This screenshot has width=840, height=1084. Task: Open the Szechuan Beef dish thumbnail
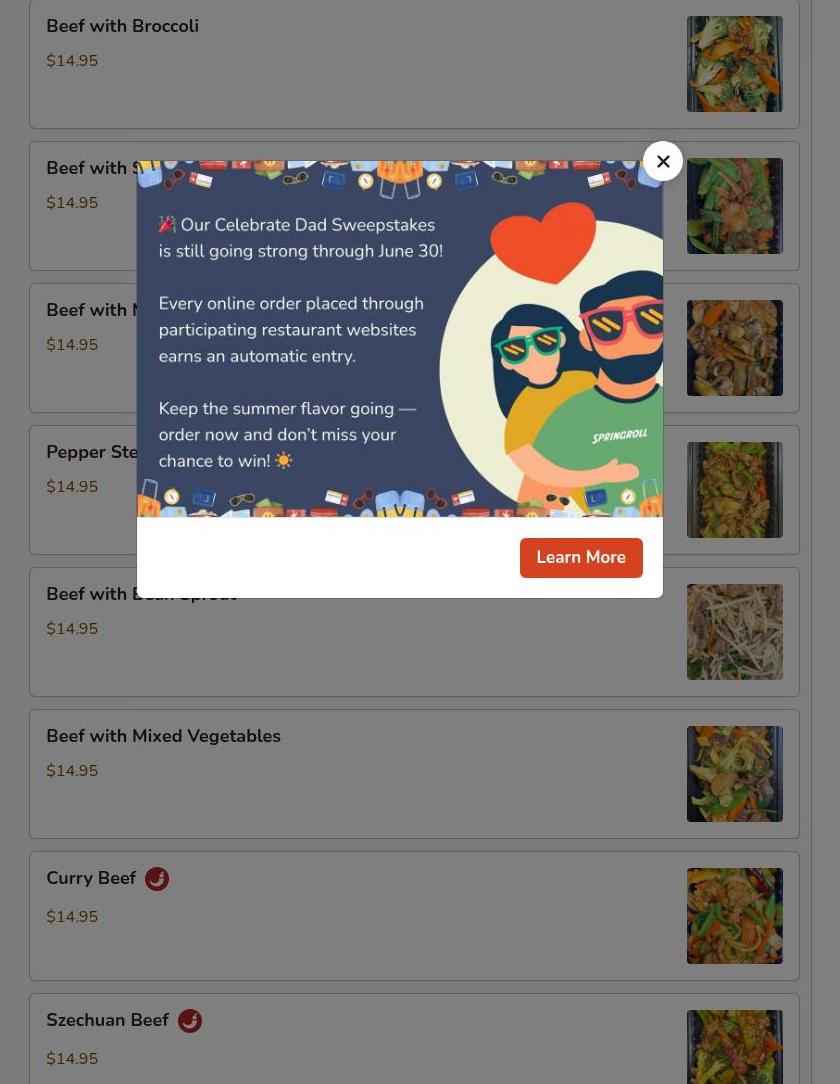pyautogui.click(x=734, y=1047)
